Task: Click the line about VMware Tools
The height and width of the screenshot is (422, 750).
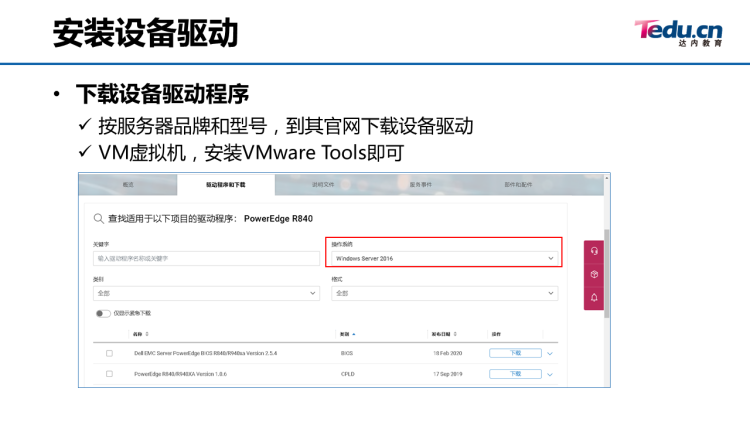Action: tap(251, 153)
